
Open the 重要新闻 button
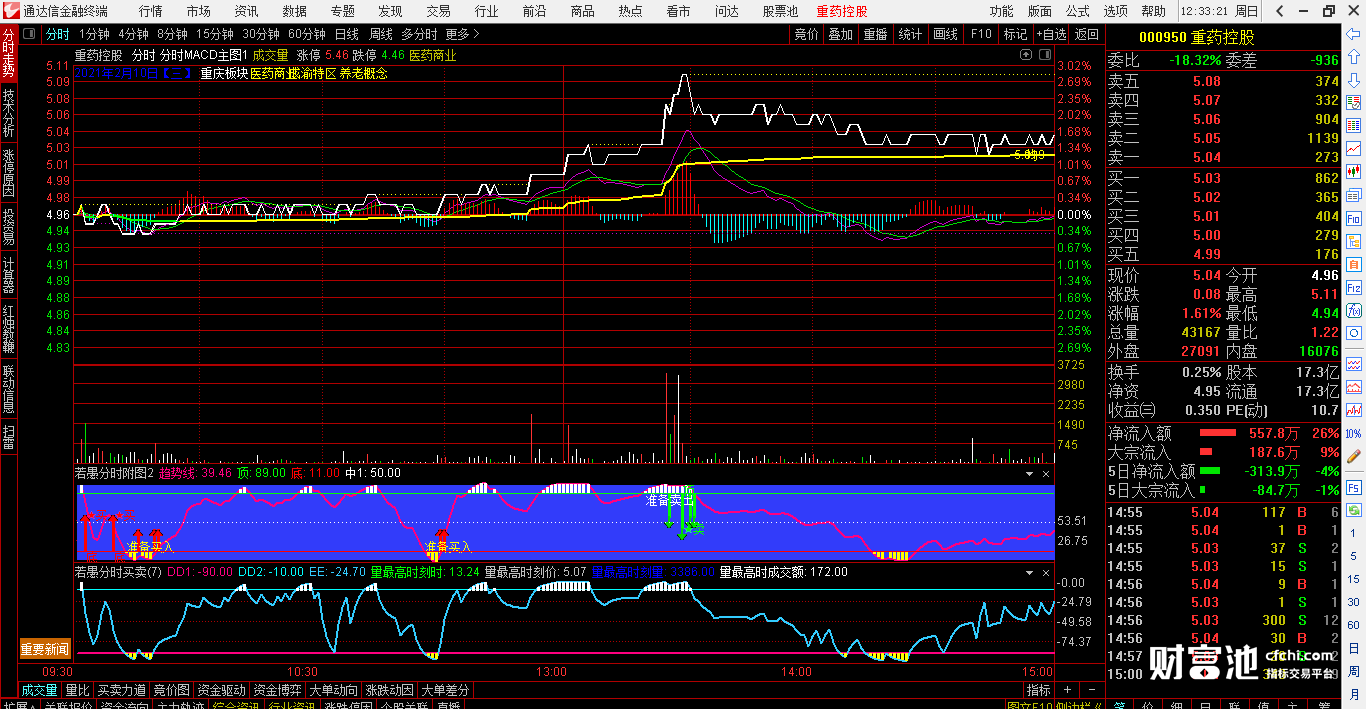click(45, 650)
